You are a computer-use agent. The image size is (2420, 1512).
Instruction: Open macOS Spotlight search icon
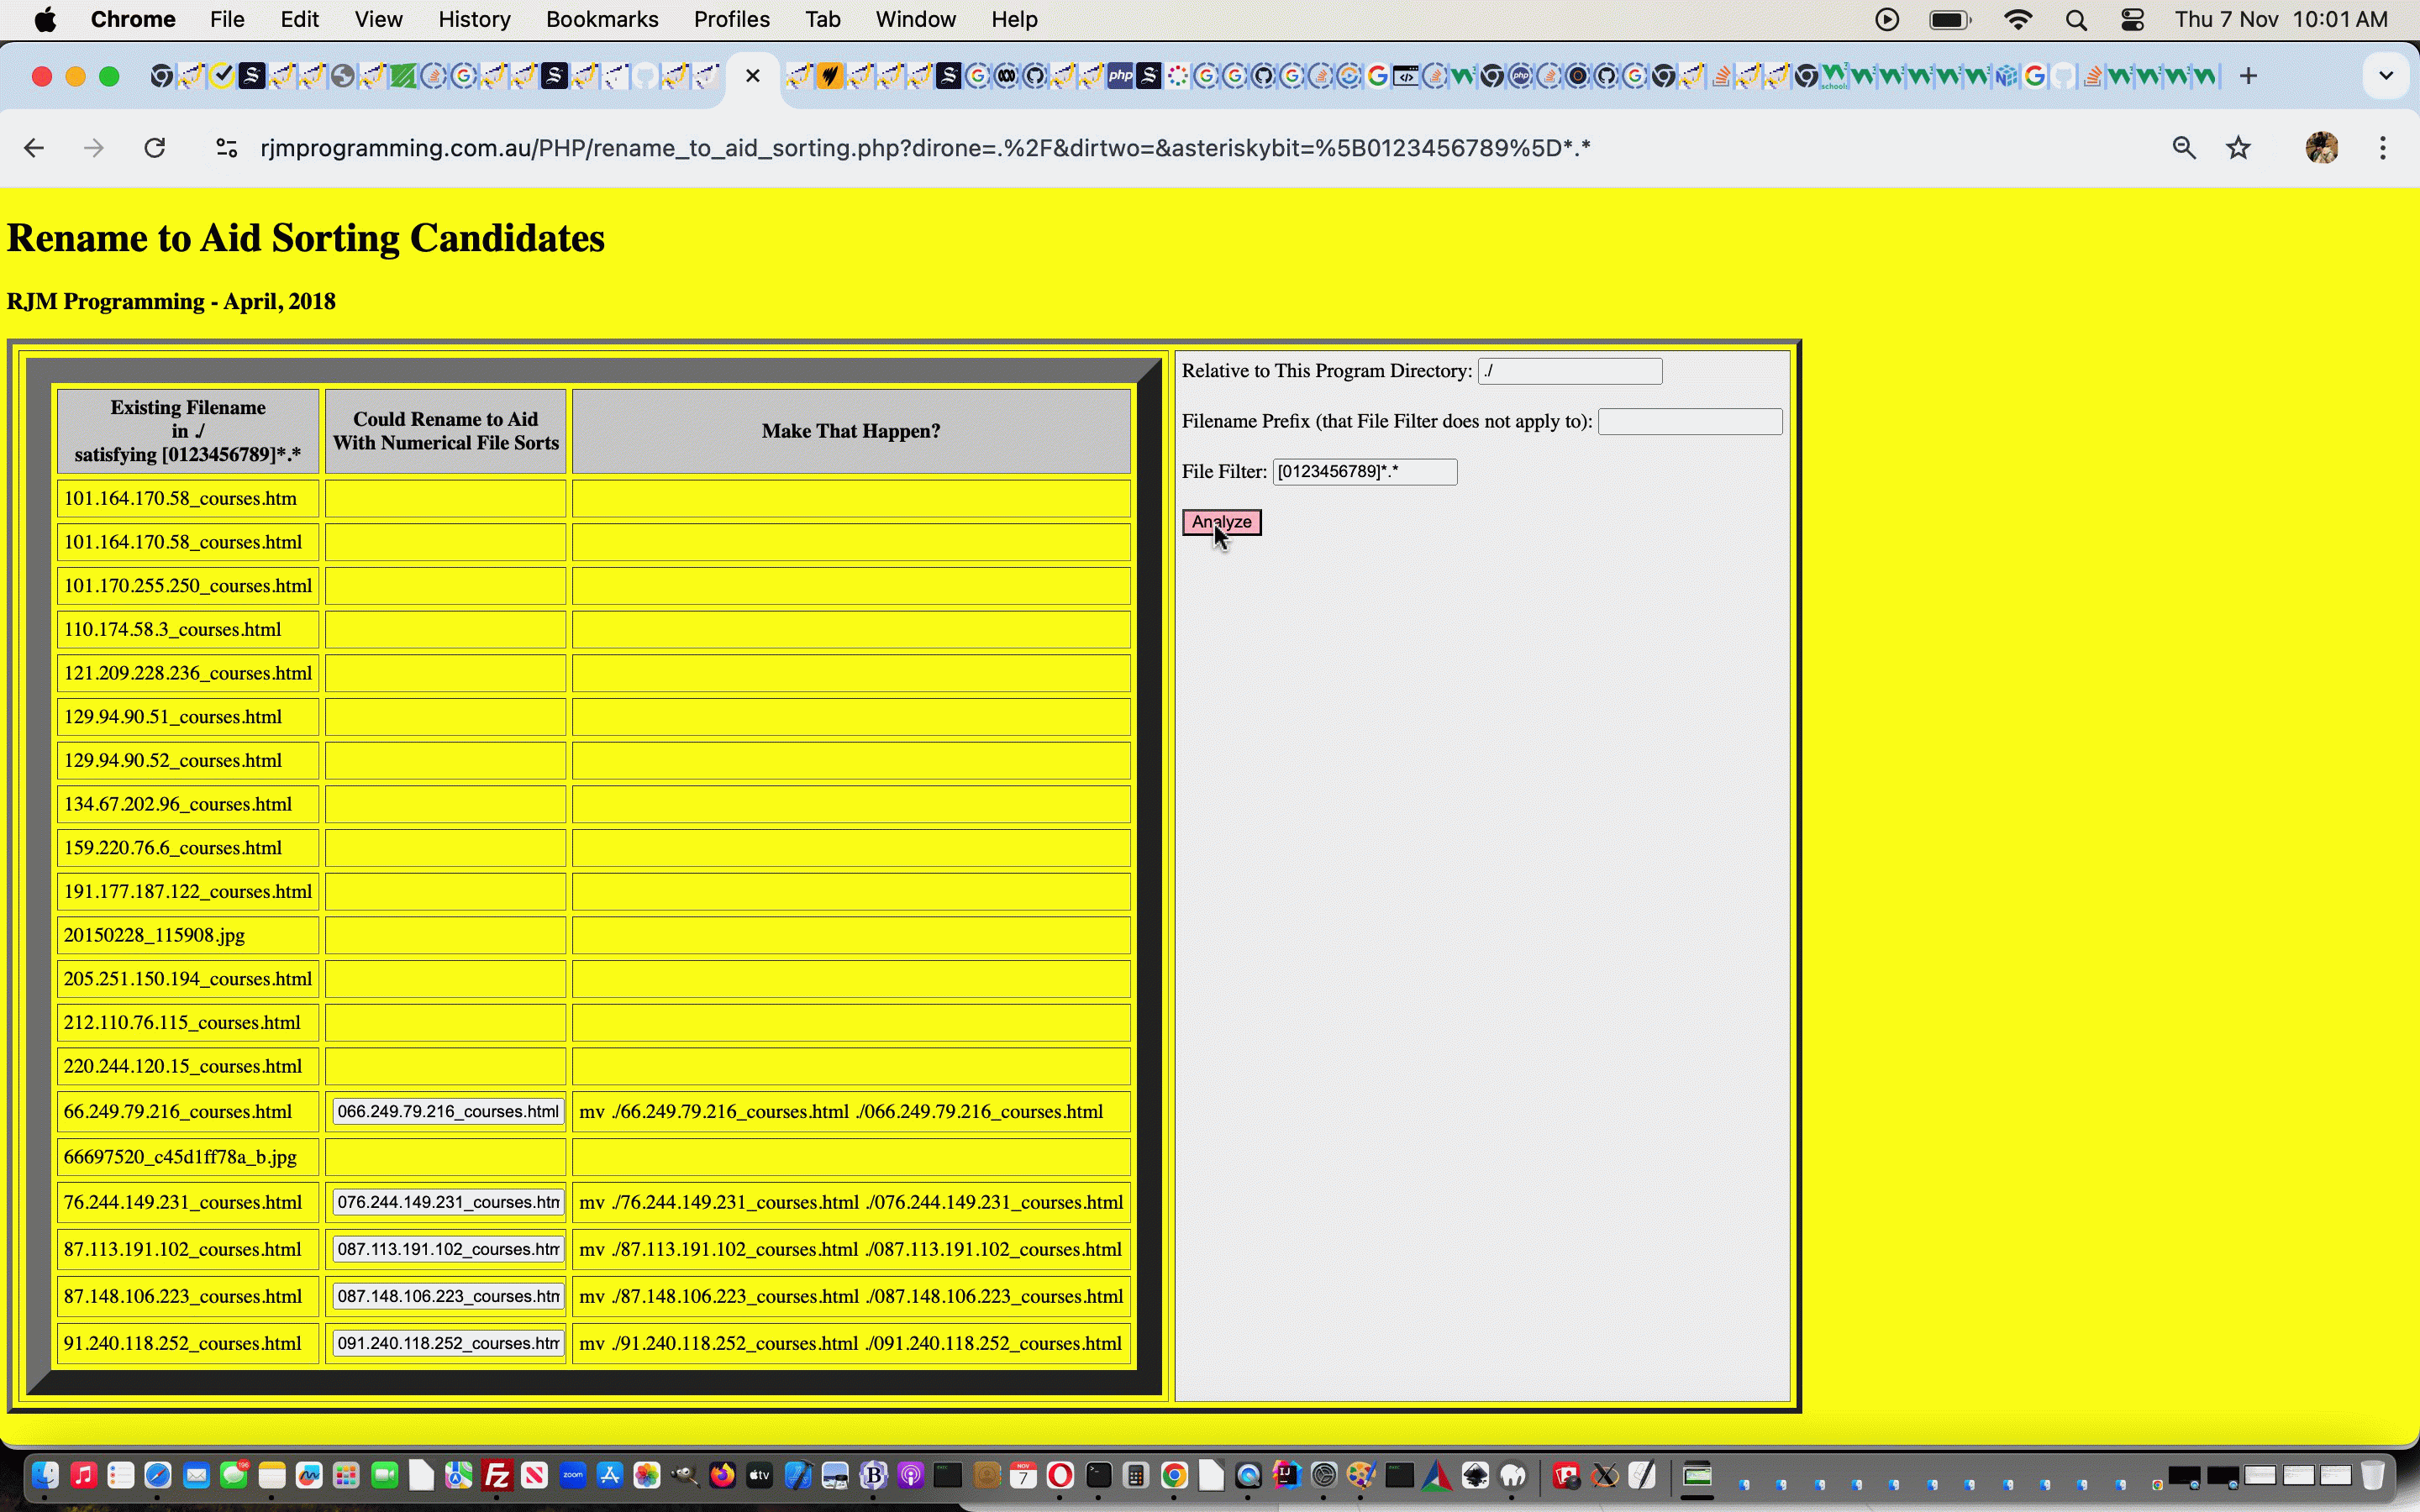coord(2076,20)
